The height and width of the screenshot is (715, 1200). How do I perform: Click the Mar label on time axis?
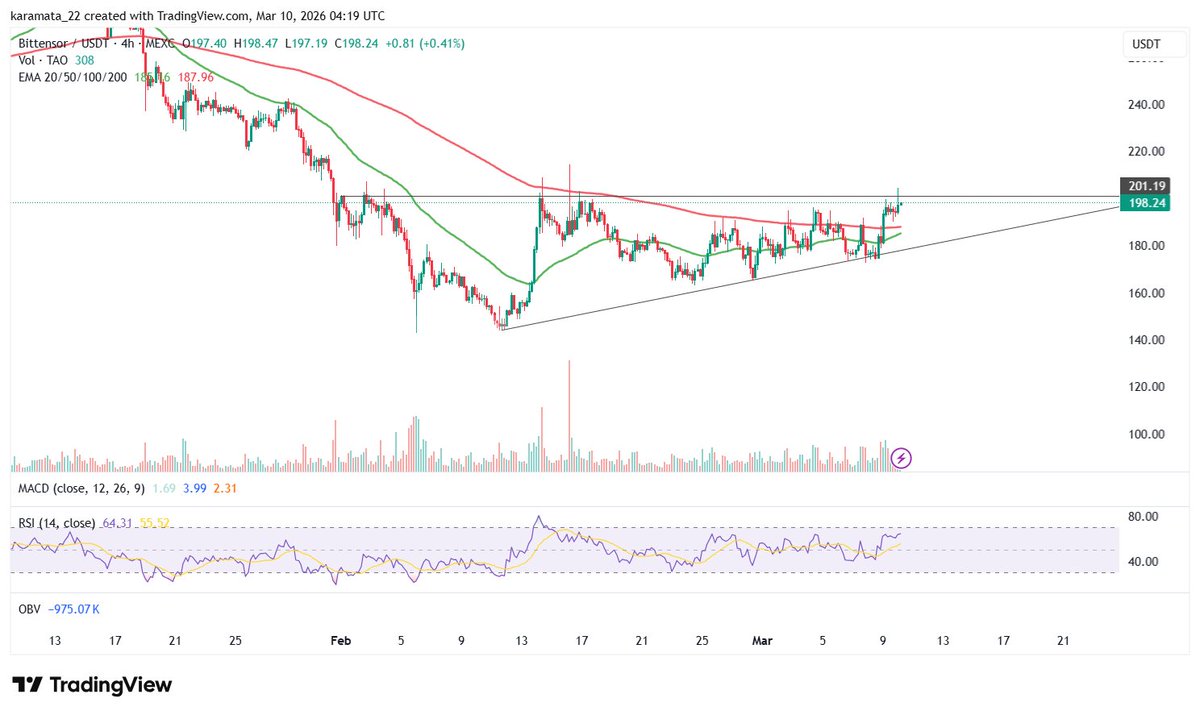pyautogui.click(x=761, y=640)
